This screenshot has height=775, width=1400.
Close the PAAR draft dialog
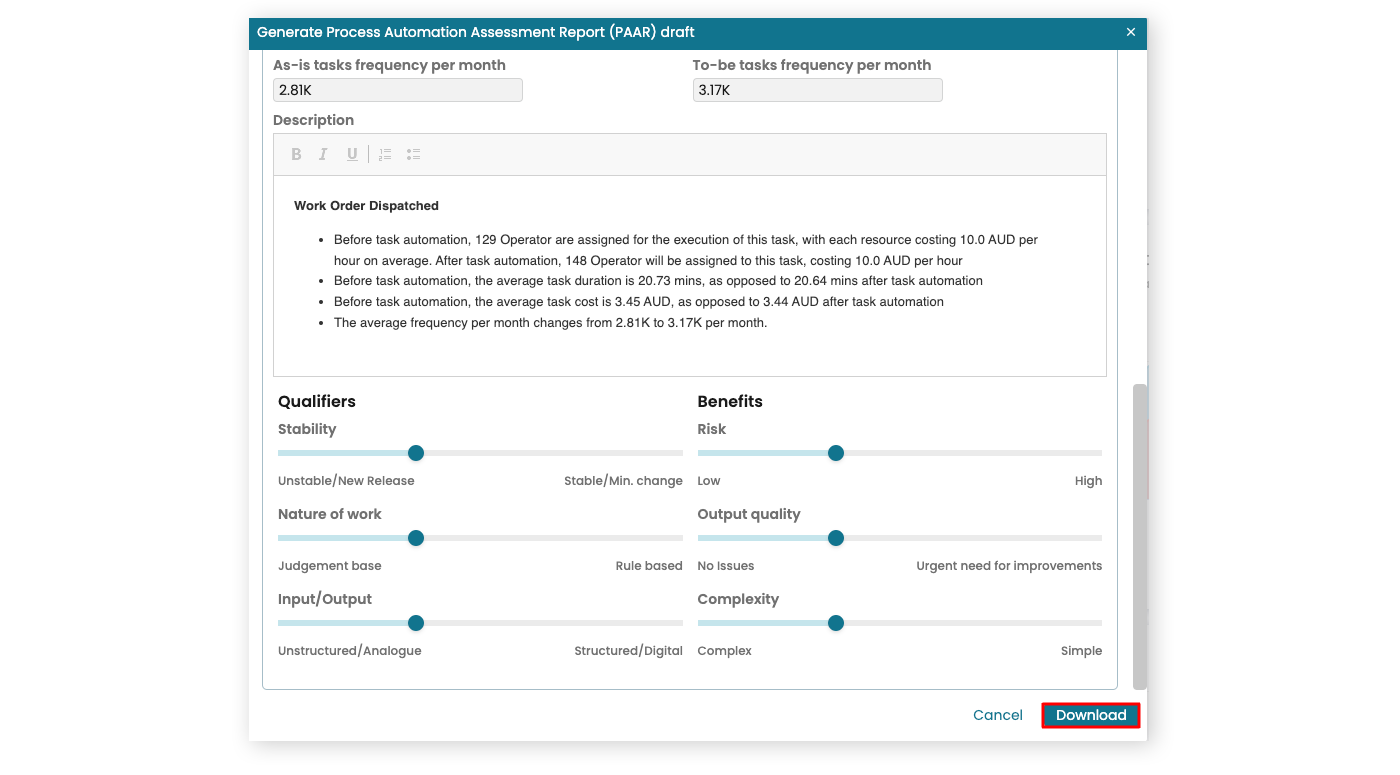coord(1131,32)
